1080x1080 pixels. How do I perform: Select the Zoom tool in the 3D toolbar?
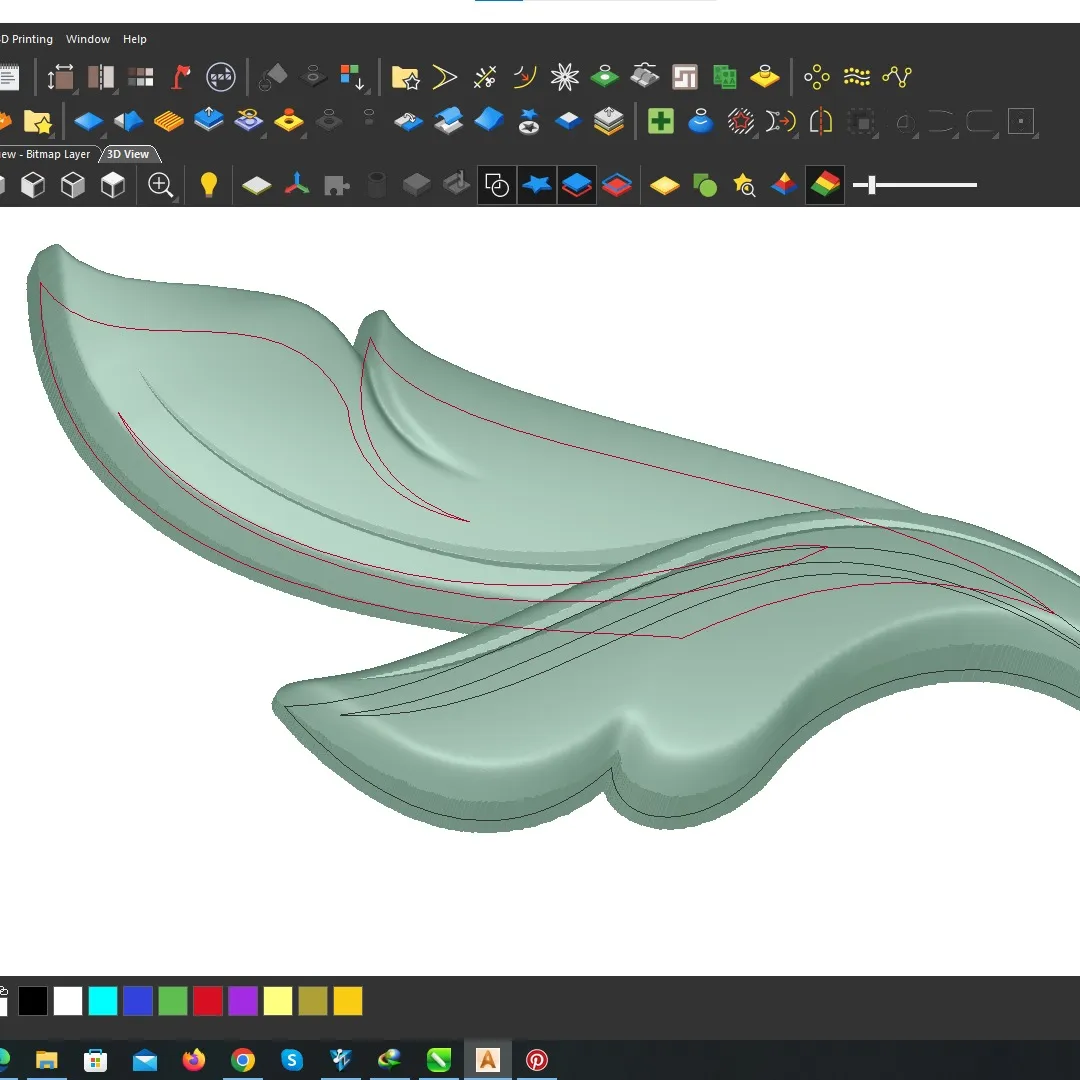pos(160,185)
